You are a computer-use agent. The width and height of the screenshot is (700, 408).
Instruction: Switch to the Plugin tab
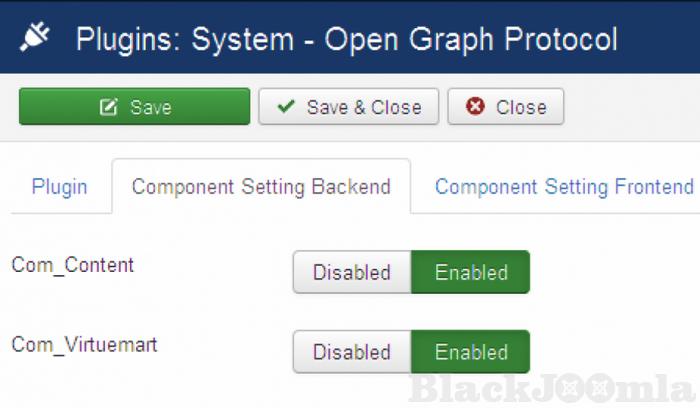(59, 187)
